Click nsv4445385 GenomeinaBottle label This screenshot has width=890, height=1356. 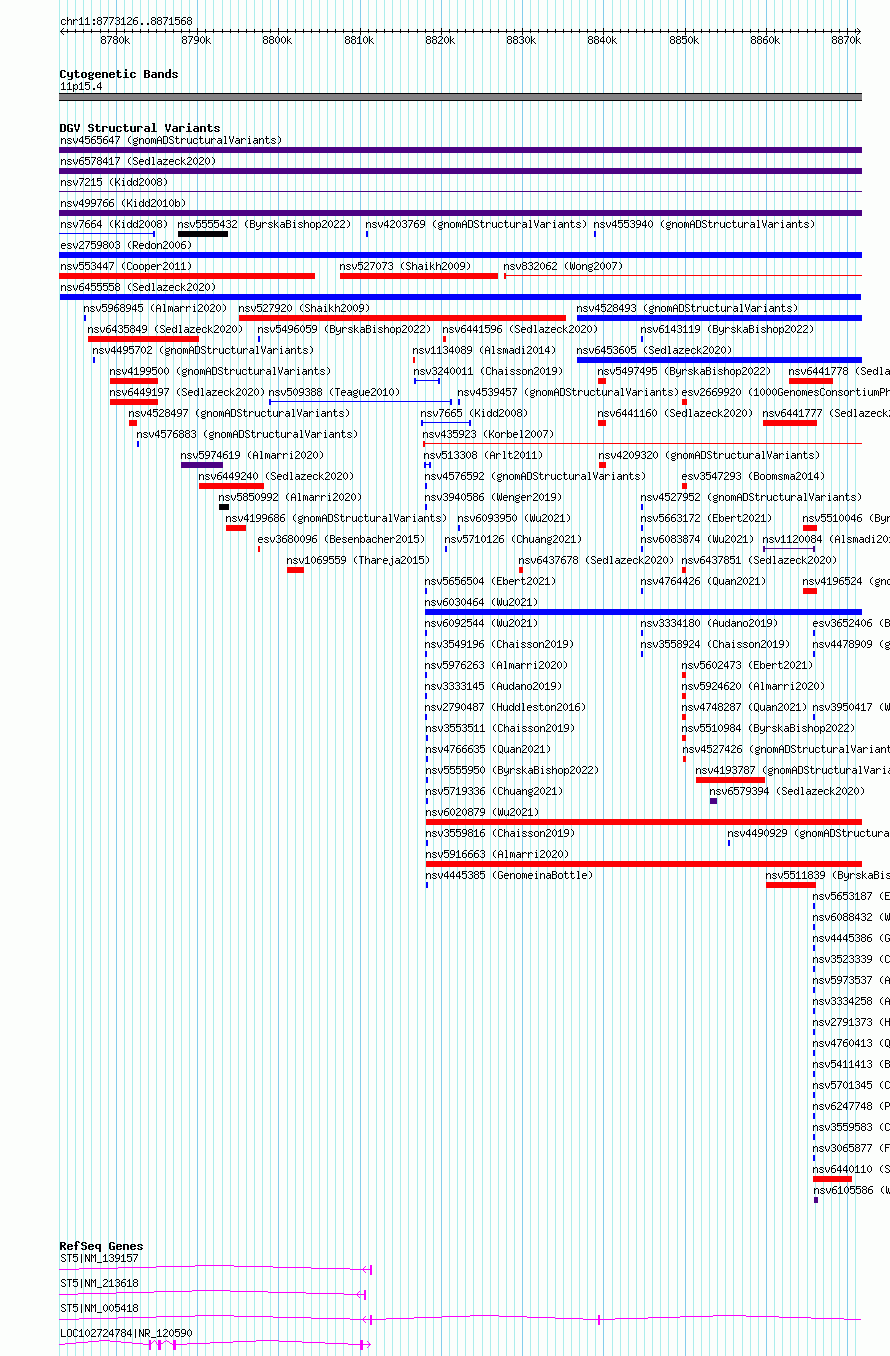(x=509, y=875)
